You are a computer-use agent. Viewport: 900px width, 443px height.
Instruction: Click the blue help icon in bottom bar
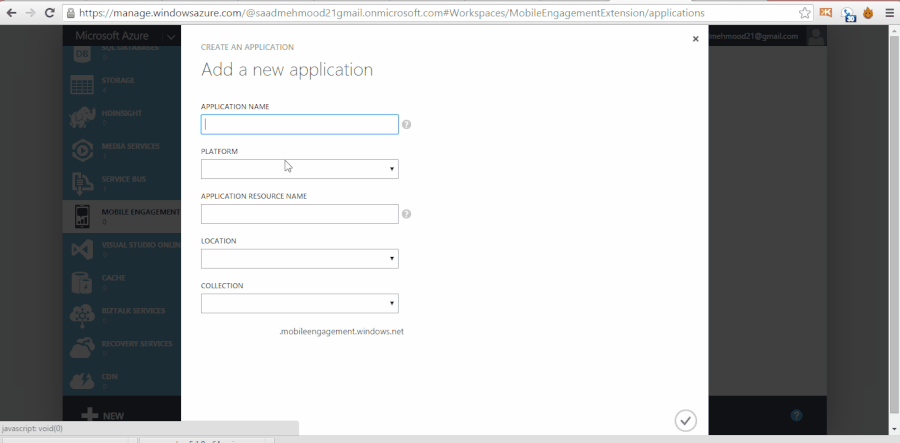(796, 415)
